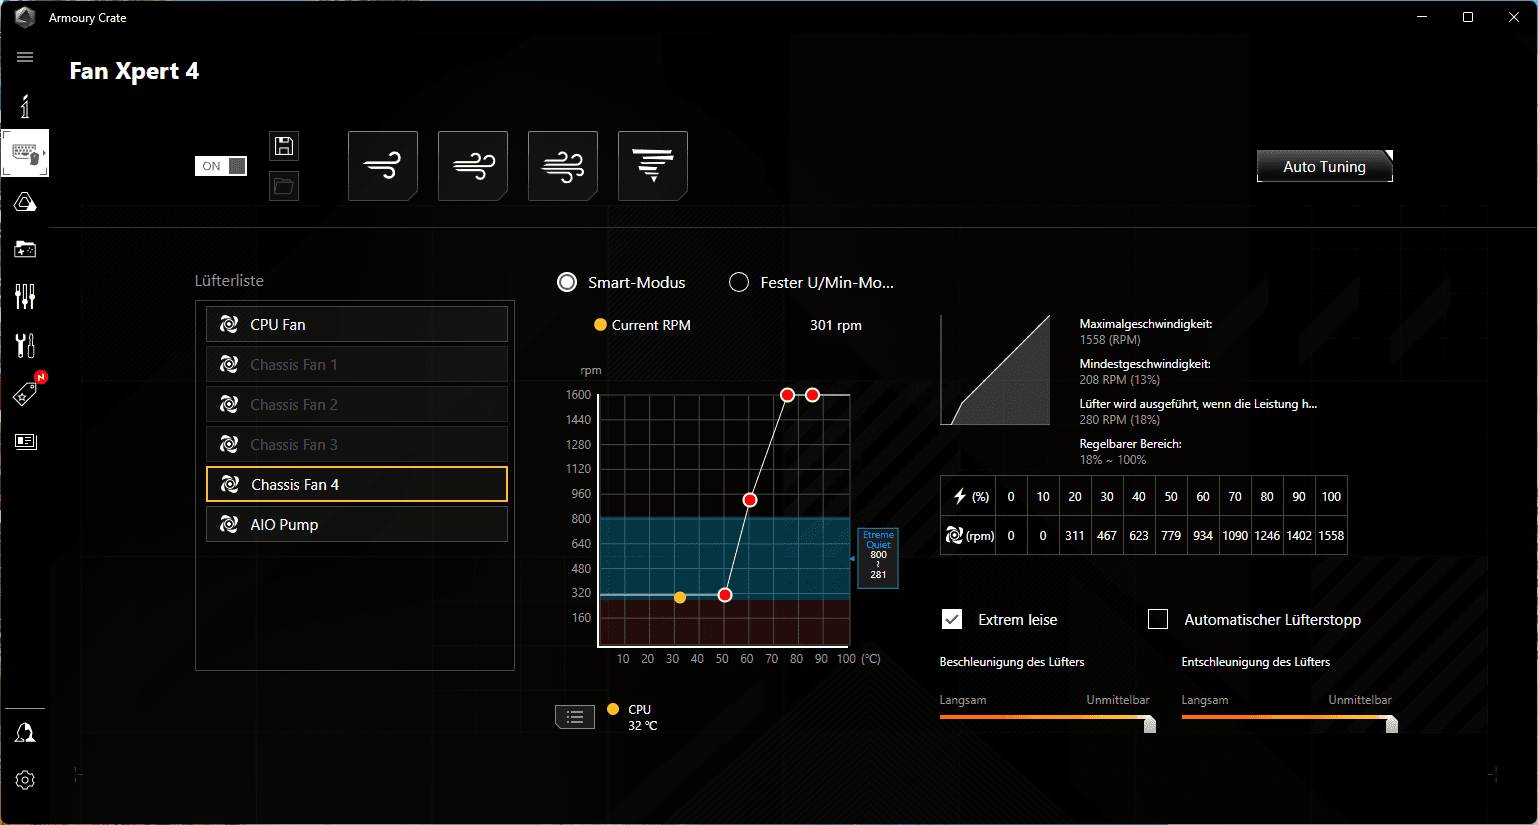The width and height of the screenshot is (1538, 825).
Task: Click the 311 rpm table cell
Action: point(1075,536)
